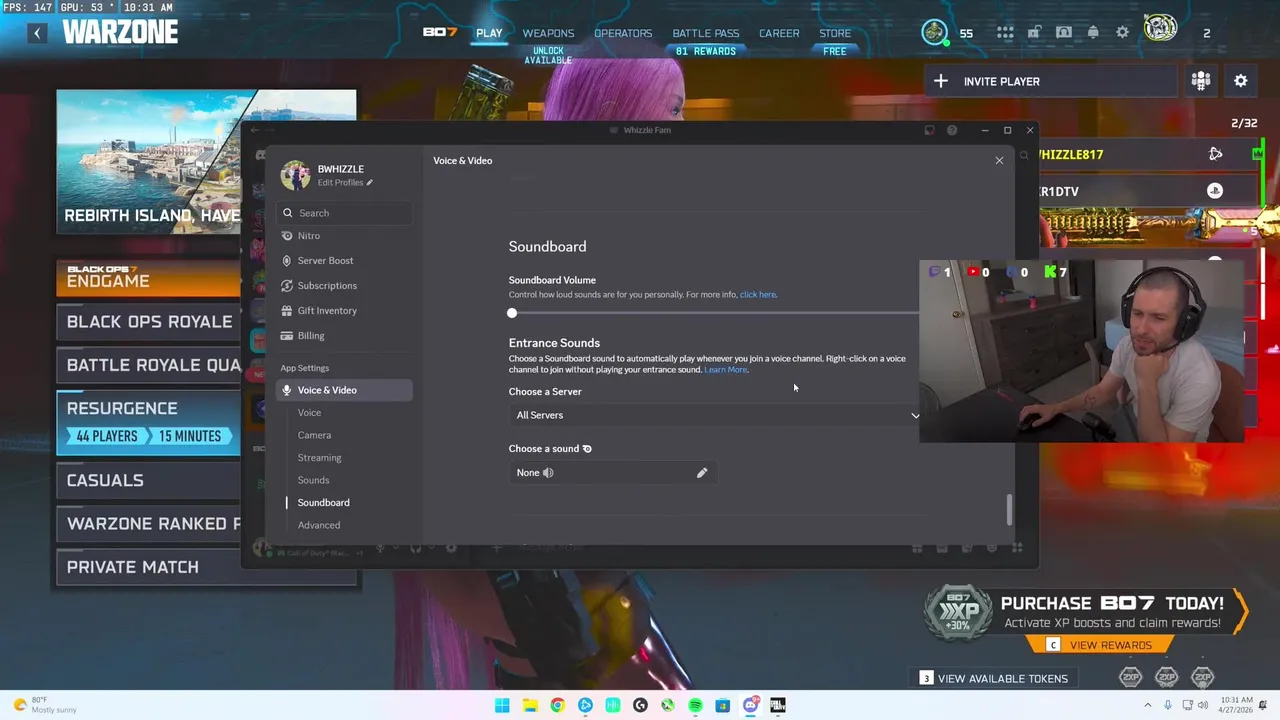This screenshot has height=720, width=1280.
Task: Open the STORE tab
Action: 835,33
